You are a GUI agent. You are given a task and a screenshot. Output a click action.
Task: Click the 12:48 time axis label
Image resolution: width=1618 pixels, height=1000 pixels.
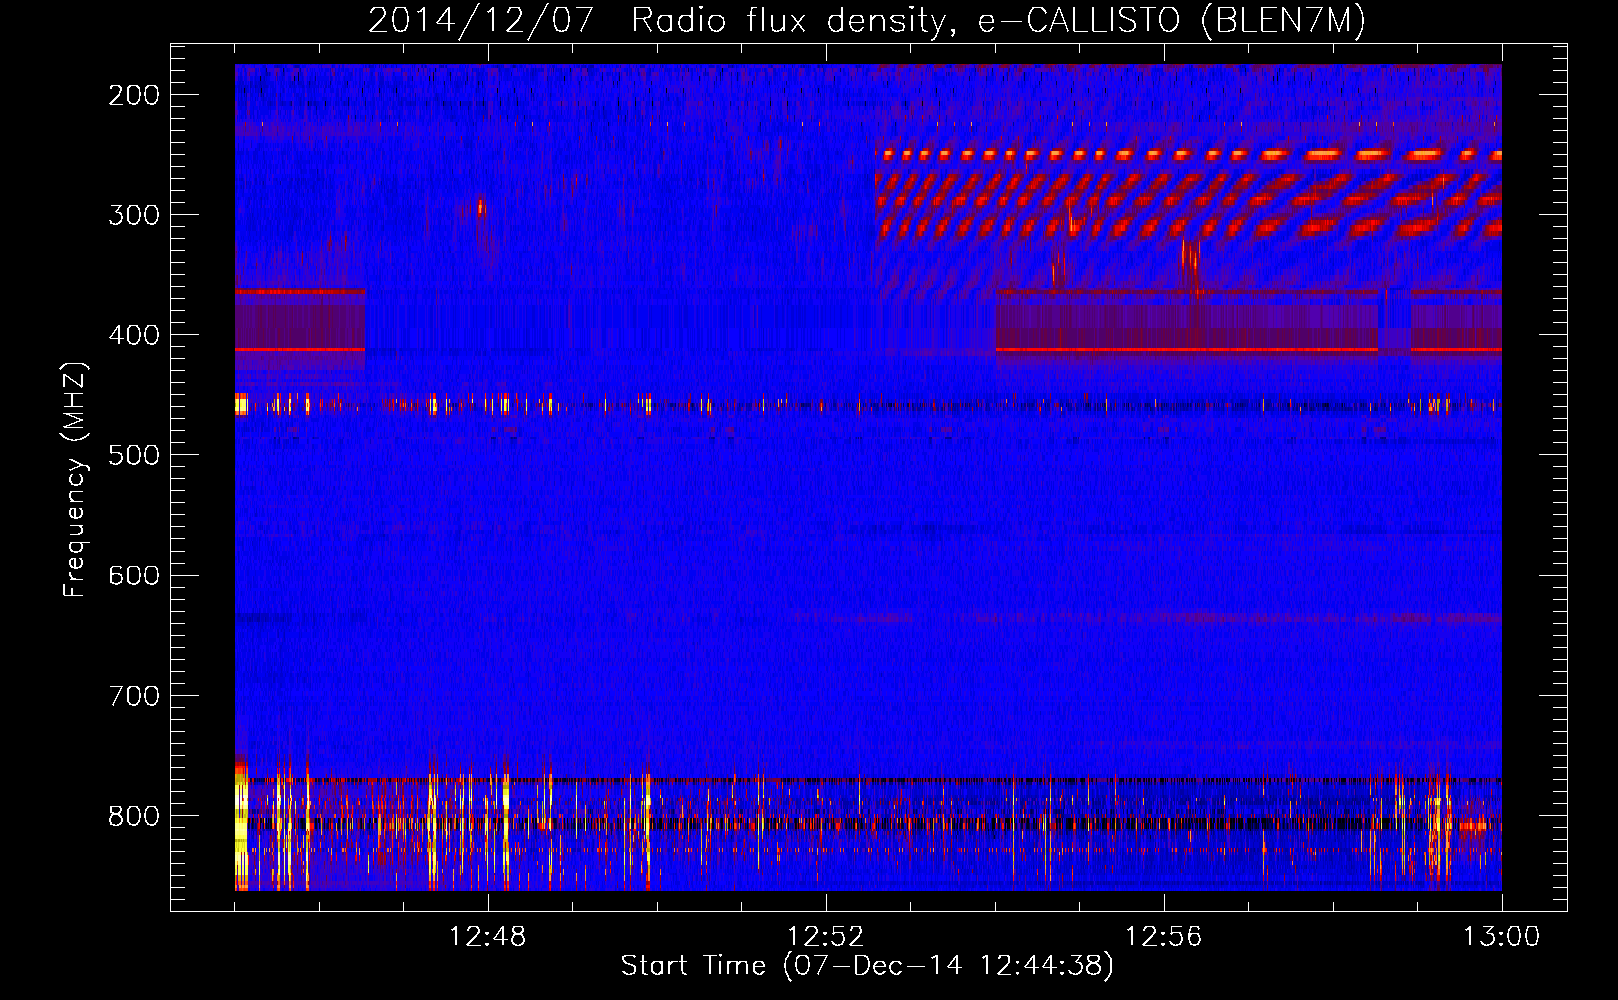488,937
